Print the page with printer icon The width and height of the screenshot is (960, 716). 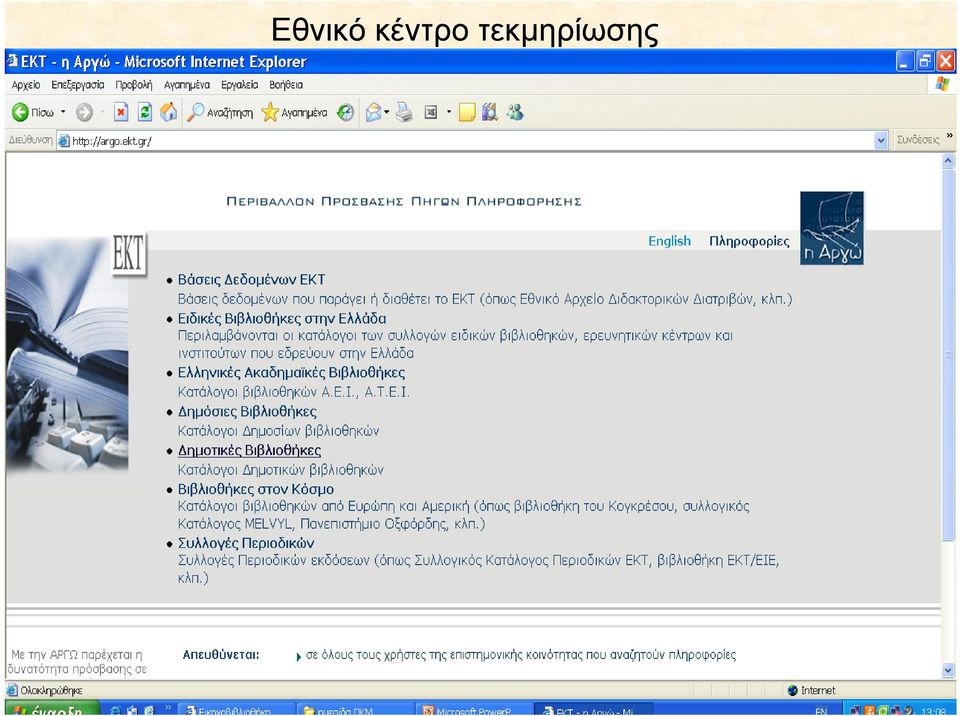404,112
